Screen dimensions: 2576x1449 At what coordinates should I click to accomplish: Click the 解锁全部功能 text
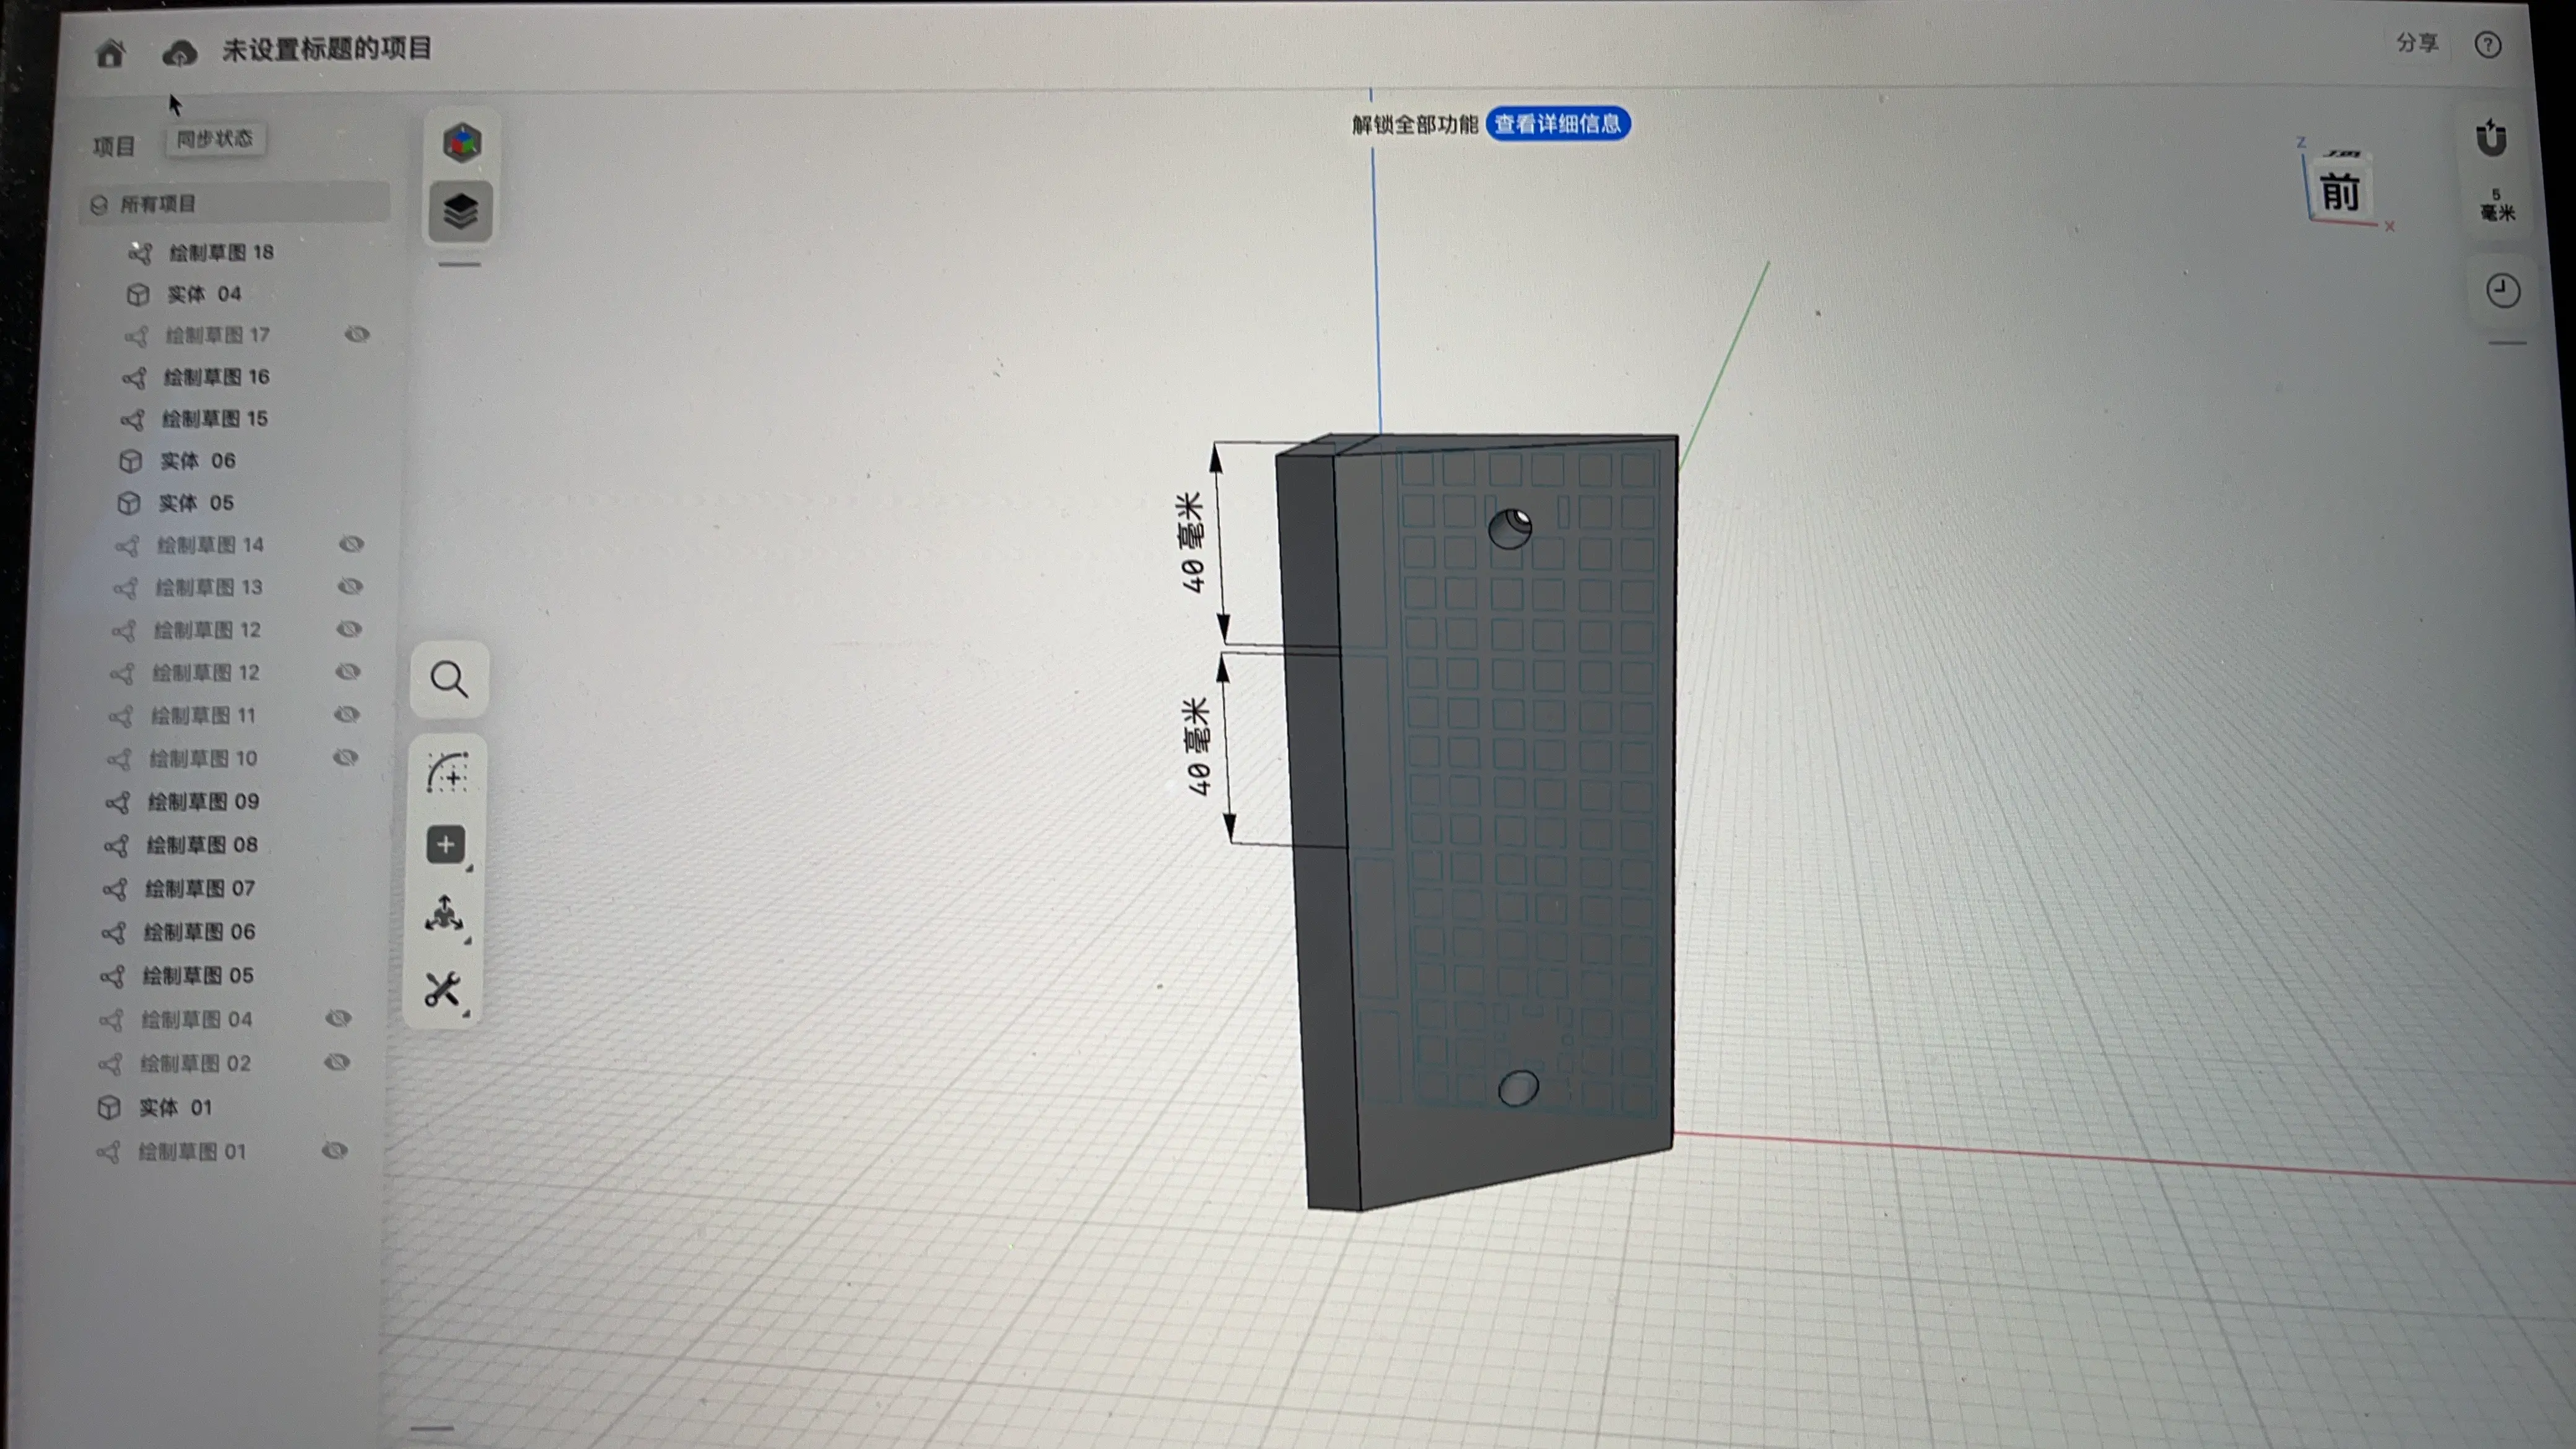pyautogui.click(x=1415, y=124)
